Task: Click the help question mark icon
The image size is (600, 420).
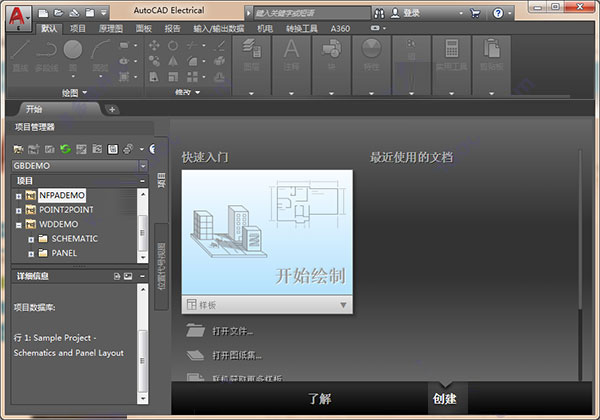Action: [x=498, y=14]
